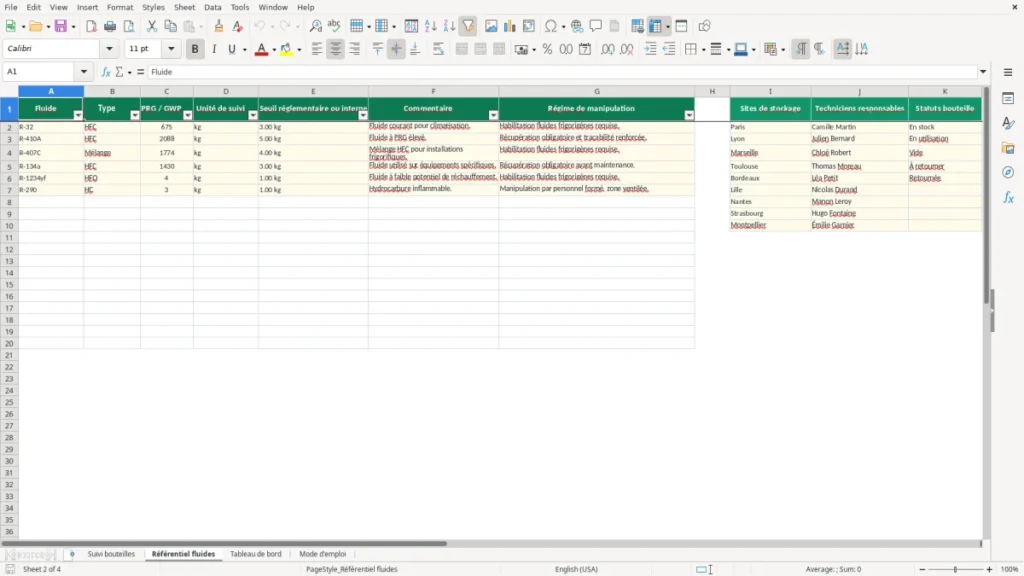Open the Type column filter dropdown
Screen dimensions: 1024x576
click(135, 115)
